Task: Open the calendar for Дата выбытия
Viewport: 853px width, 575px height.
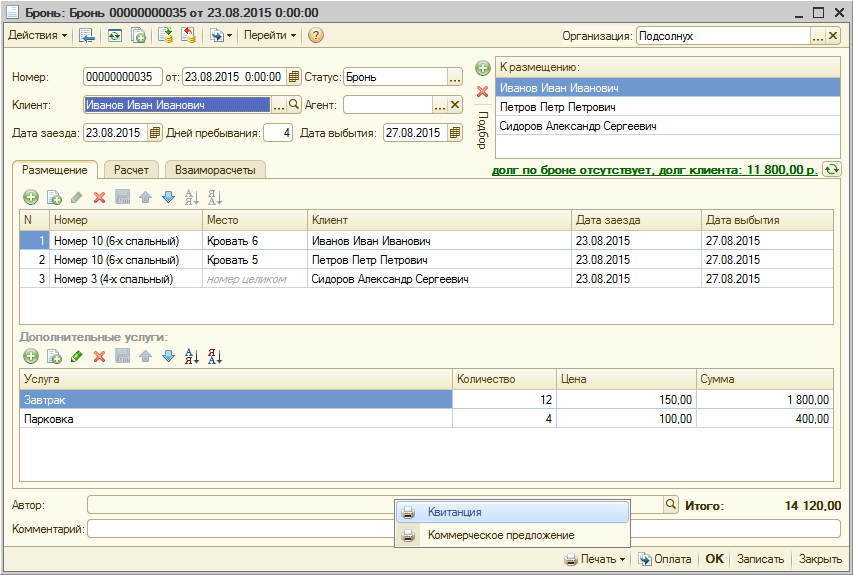Action: coord(455,133)
